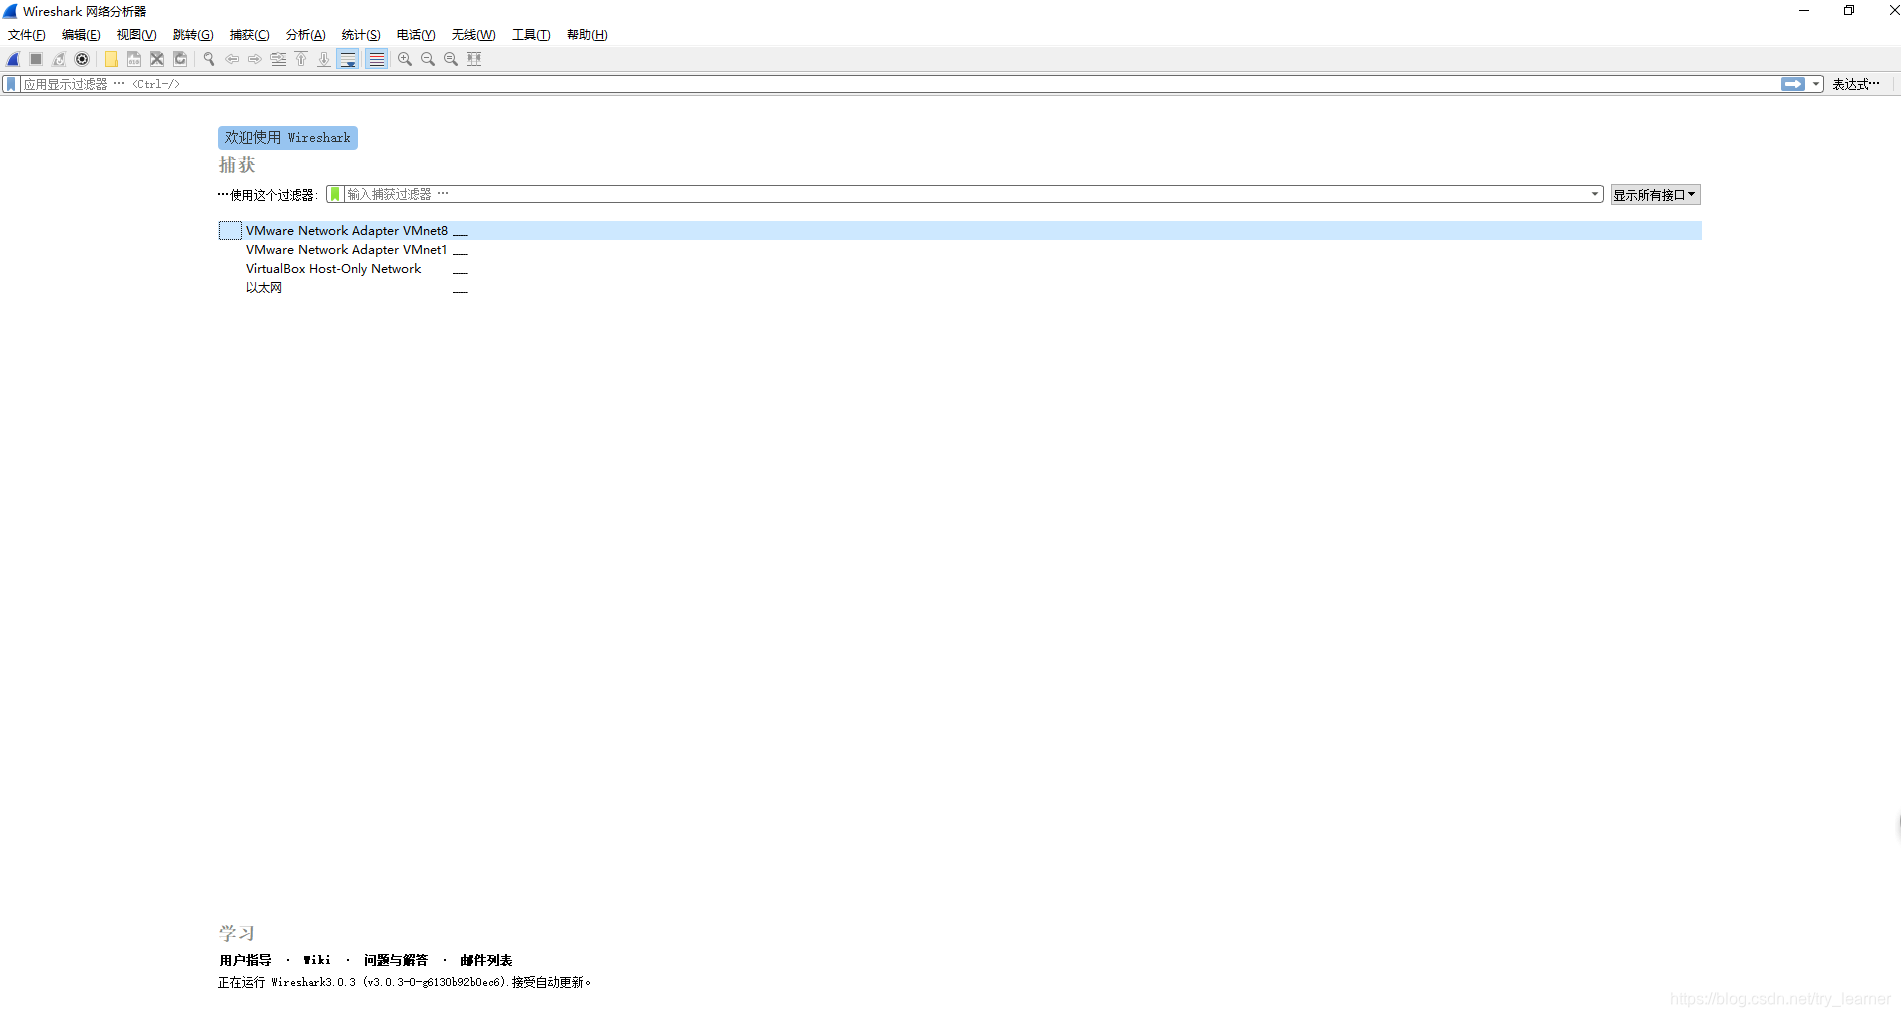Close the capture file icon
The image size is (1901, 1017).
click(157, 59)
